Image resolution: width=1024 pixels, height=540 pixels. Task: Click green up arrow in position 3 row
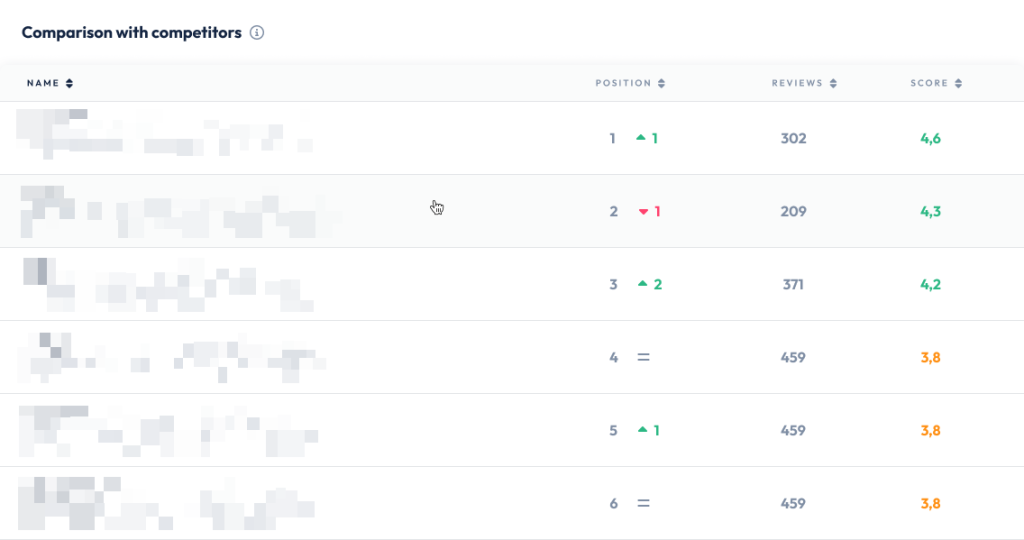point(643,284)
